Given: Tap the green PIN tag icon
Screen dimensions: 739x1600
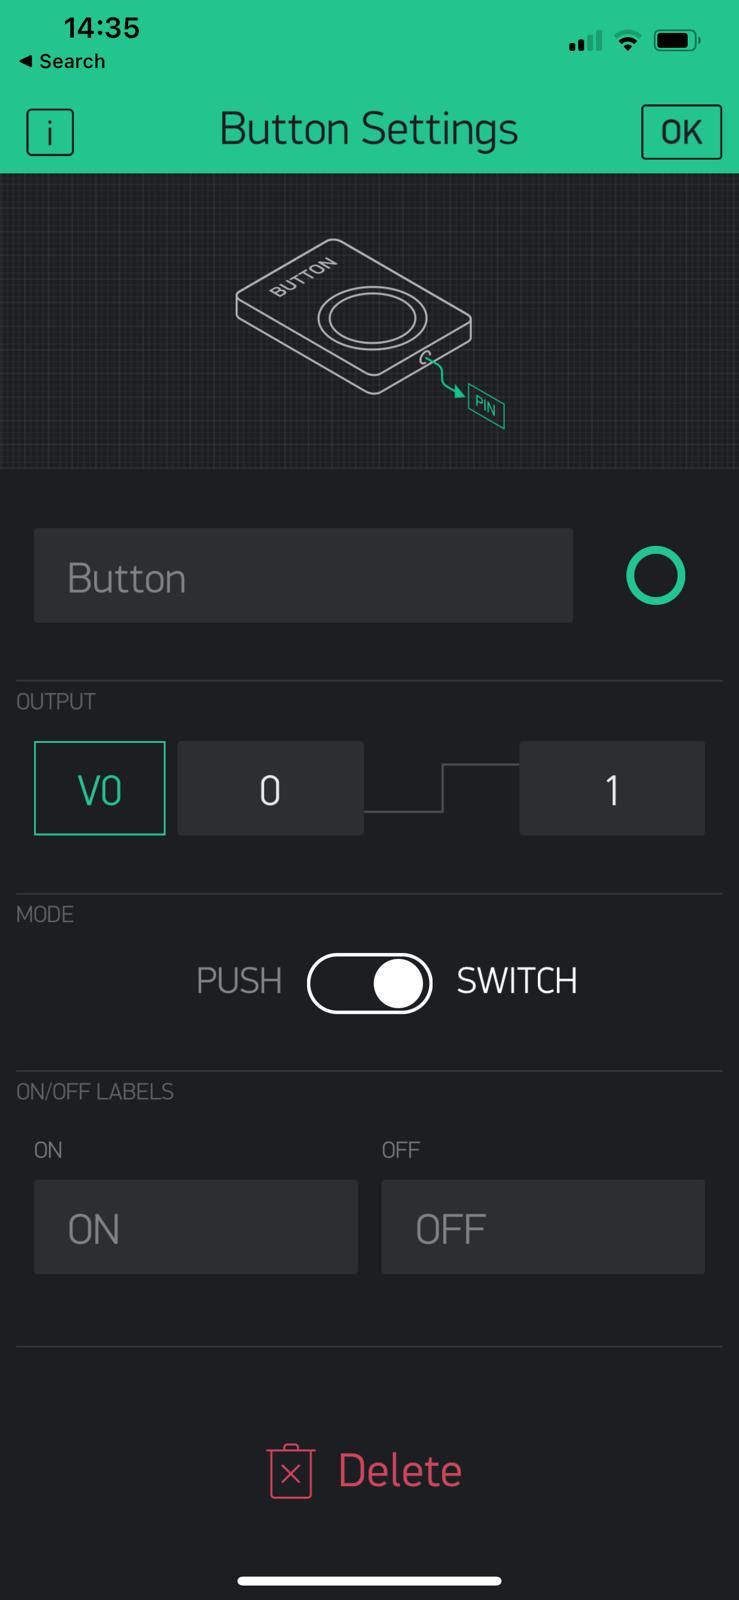Looking at the screenshot, I should click(x=486, y=406).
